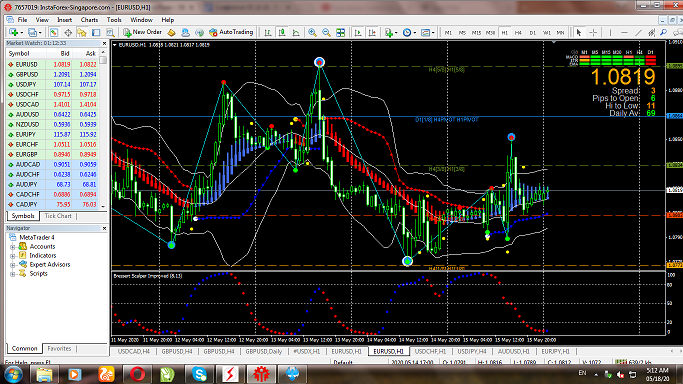The height and width of the screenshot is (384, 683).
Task: Open the View menu
Action: (x=42, y=20)
